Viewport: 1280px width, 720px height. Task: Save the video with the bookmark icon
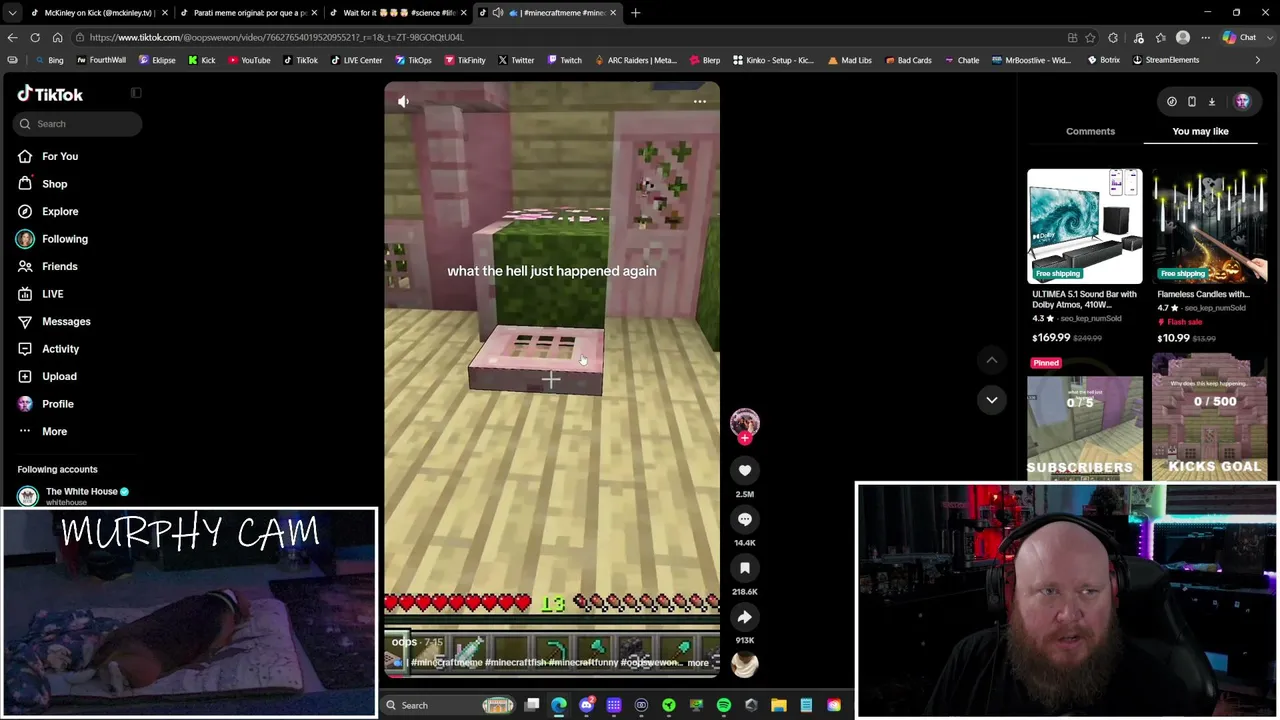[745, 568]
